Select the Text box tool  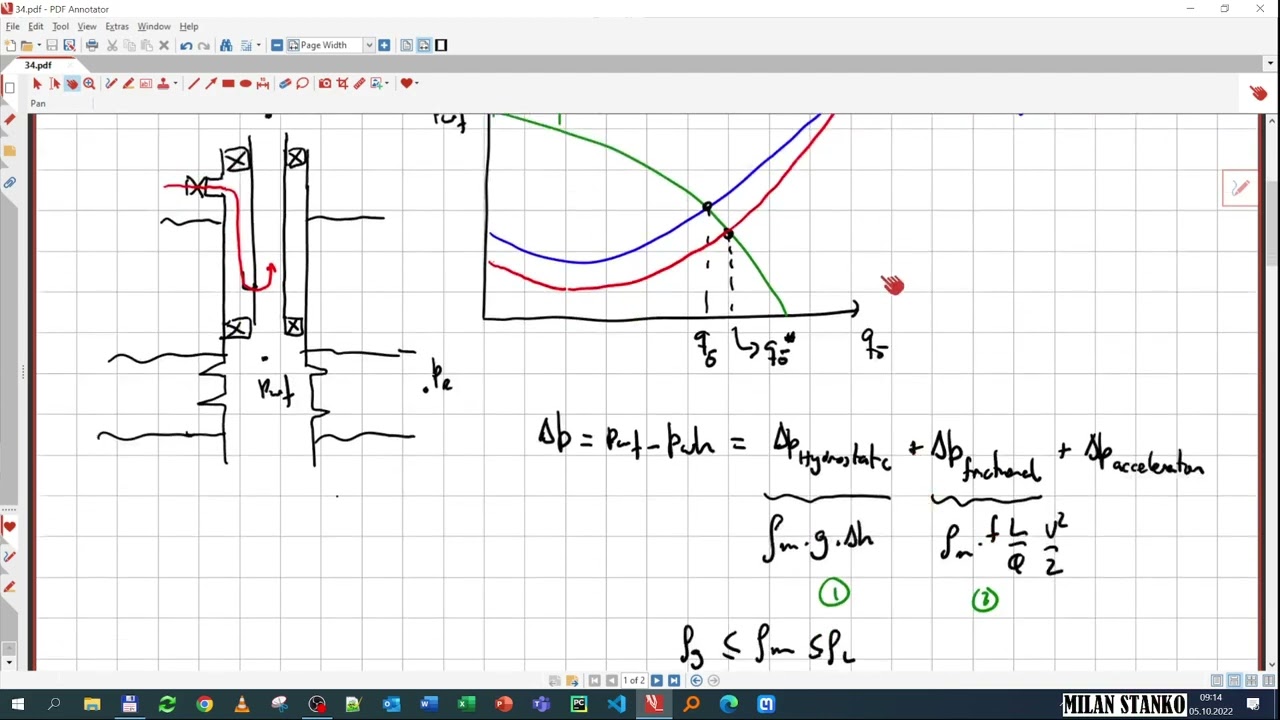click(146, 83)
